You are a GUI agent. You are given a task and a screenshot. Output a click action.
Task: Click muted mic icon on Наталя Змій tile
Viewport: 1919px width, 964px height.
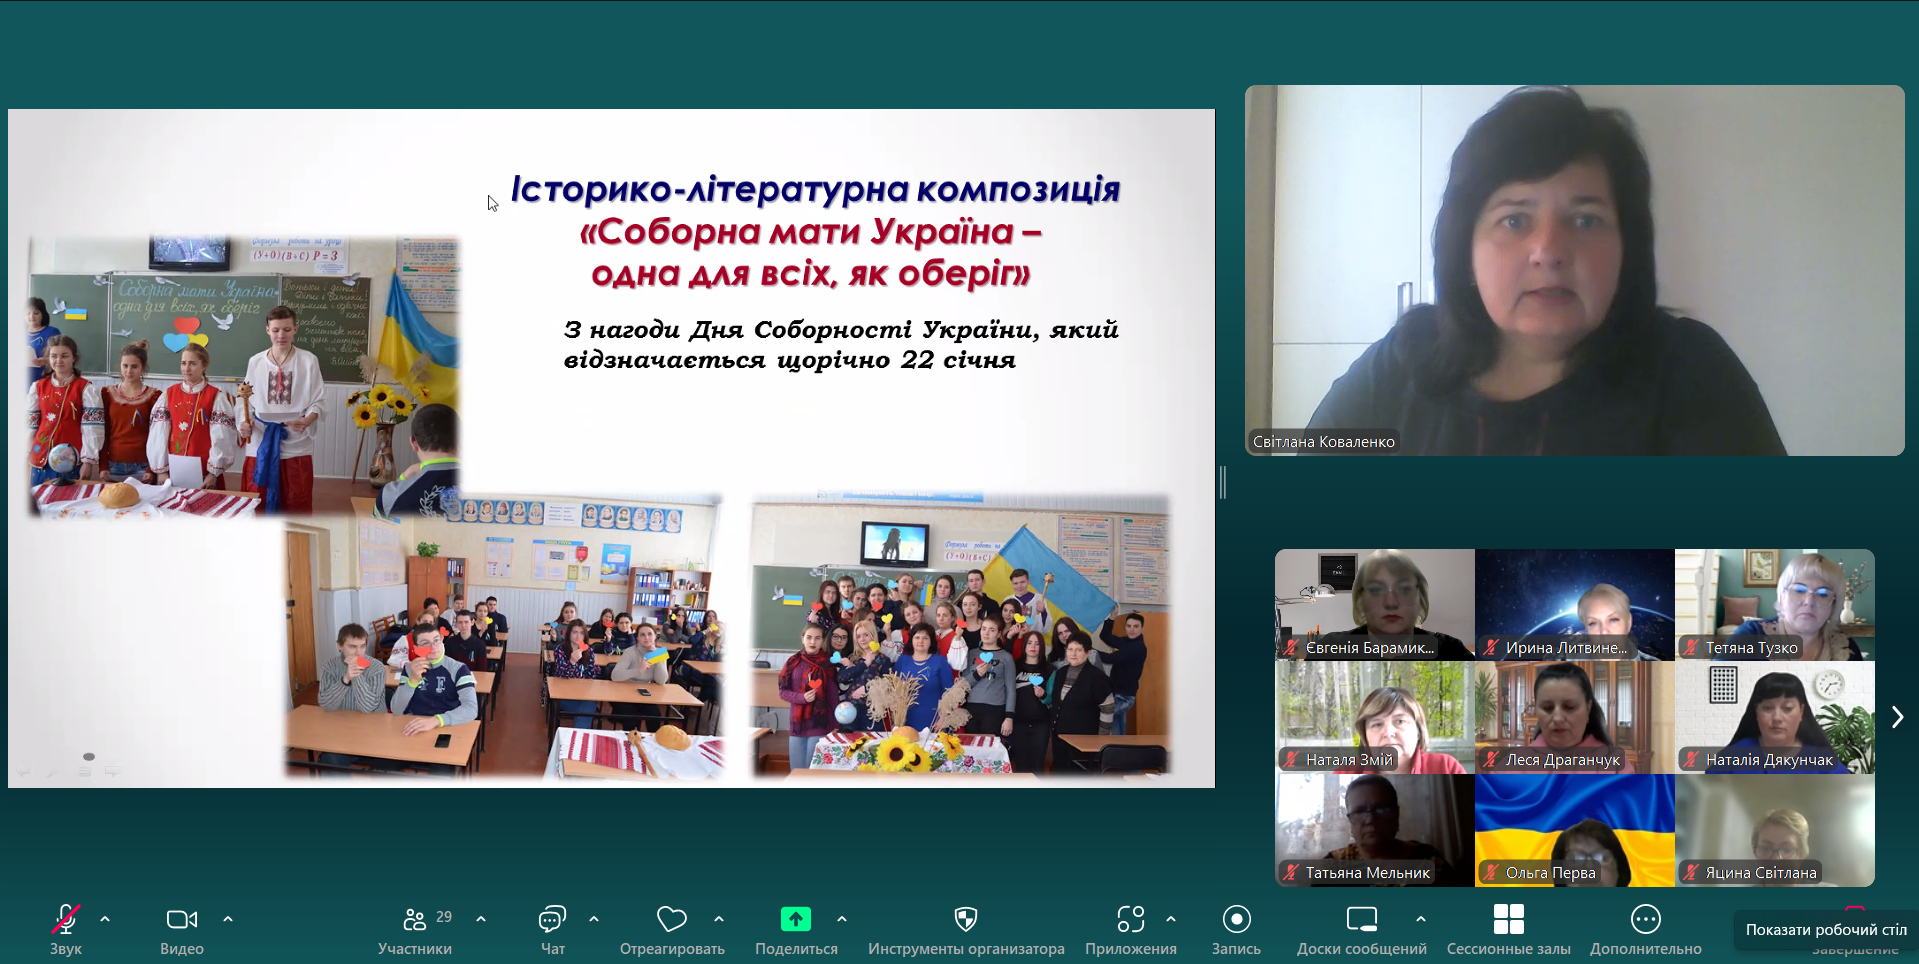(1291, 760)
